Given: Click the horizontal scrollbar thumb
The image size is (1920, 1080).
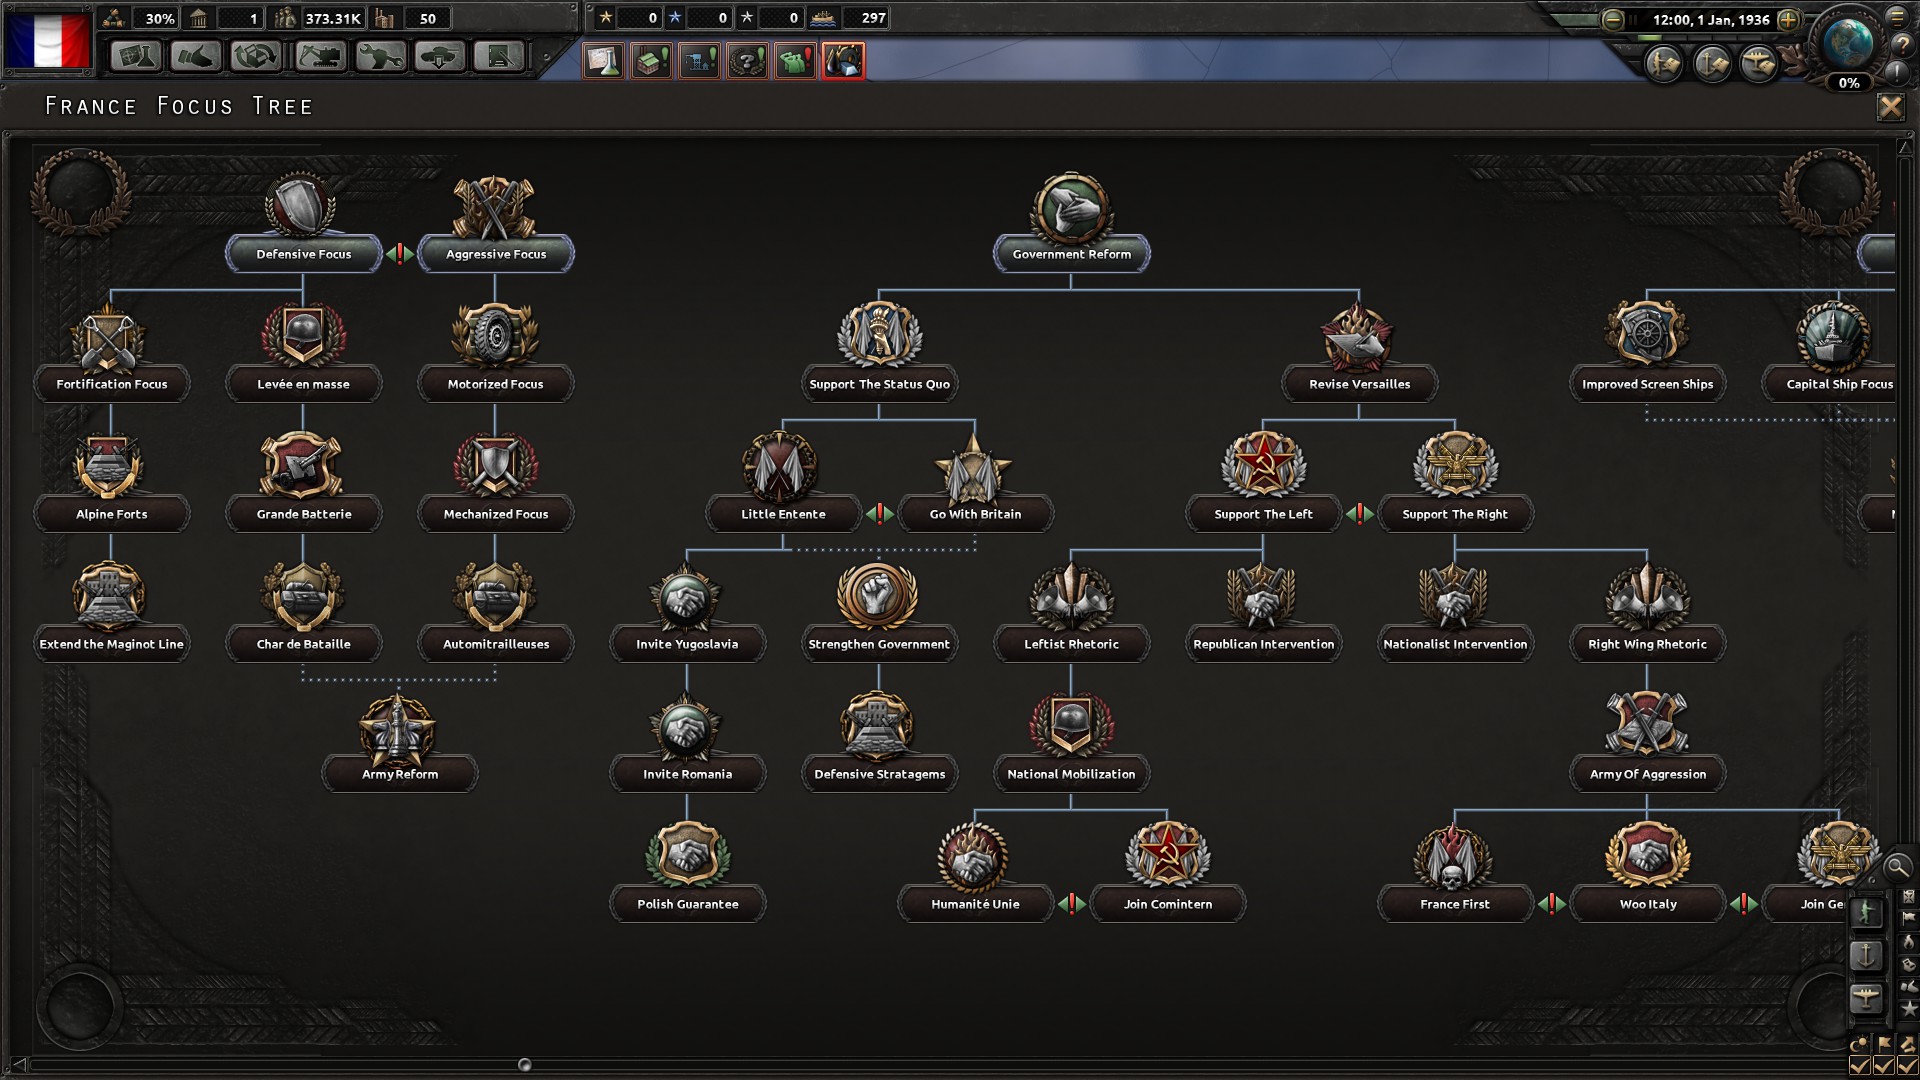Looking at the screenshot, I should [524, 1065].
